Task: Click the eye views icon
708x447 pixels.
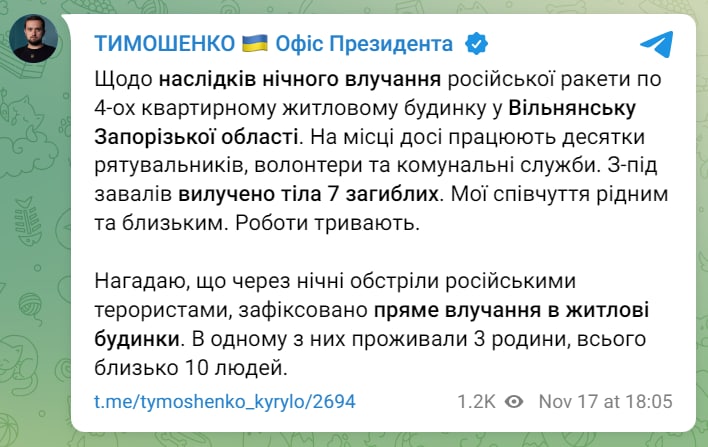Action: (514, 402)
